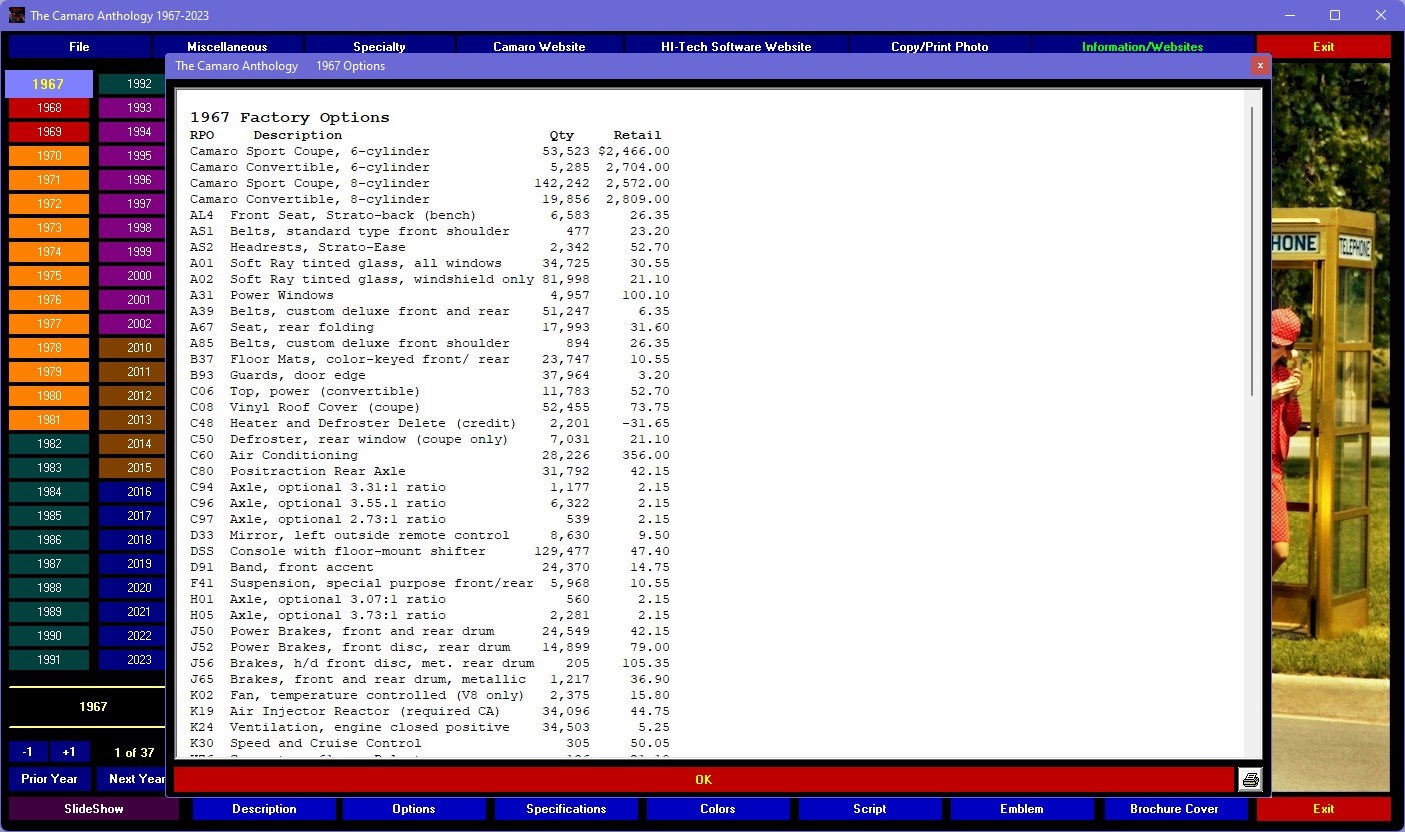Image resolution: width=1405 pixels, height=832 pixels.
Task: Select year 1997
Action: pyautogui.click(x=132, y=204)
